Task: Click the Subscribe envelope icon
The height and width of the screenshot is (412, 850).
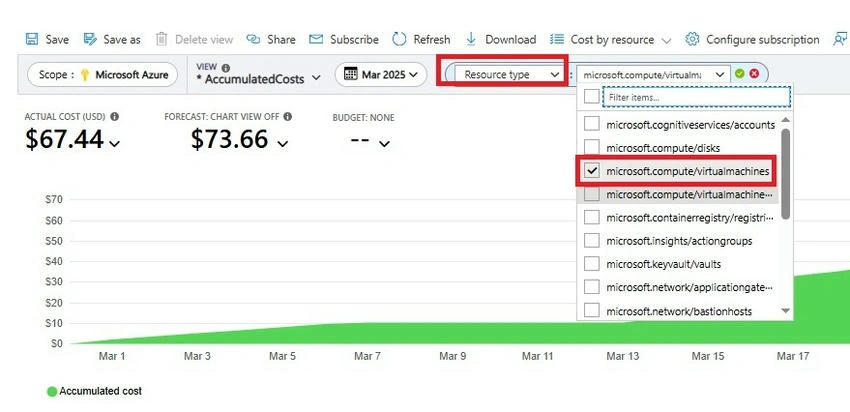Action: (316, 40)
